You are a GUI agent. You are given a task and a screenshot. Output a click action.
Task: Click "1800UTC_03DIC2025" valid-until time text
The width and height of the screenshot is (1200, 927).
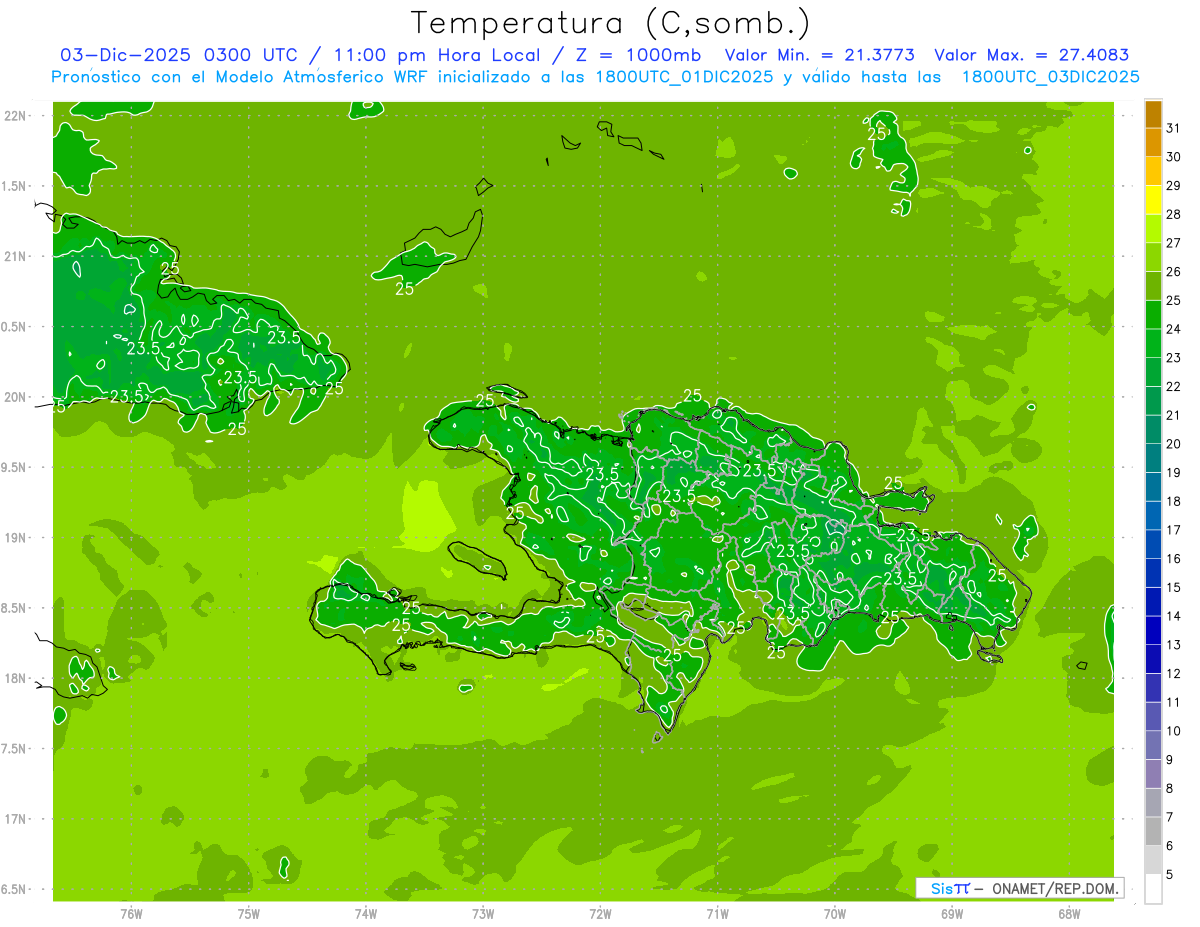1051,77
